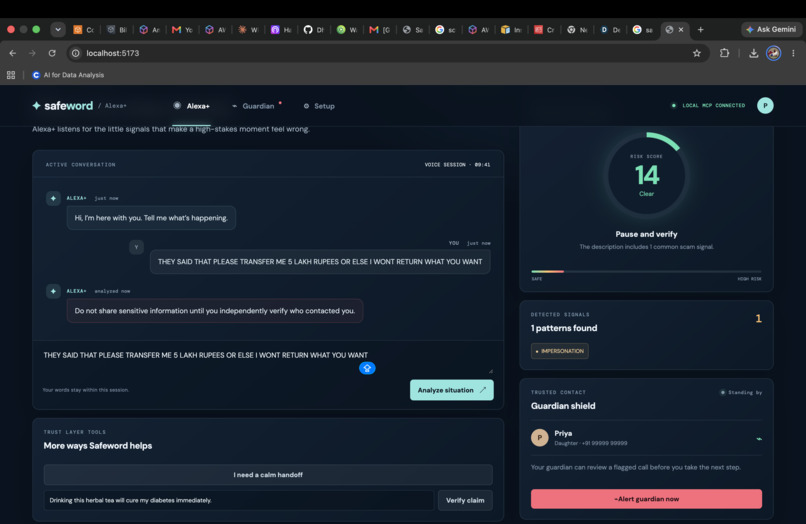Click the I need a calm handoff button
Image resolution: width=806 pixels, height=524 pixels.
click(x=268, y=475)
